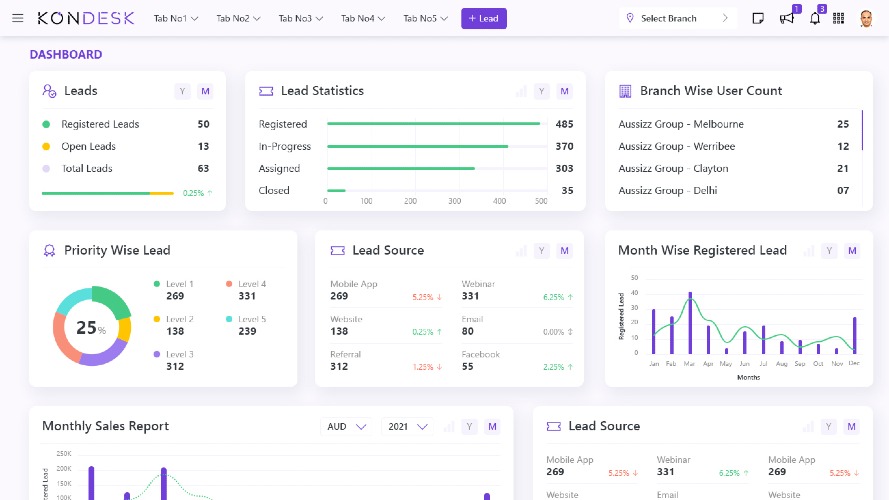Set bottom Lead Source card to monthly
889x500 pixels.
pyautogui.click(x=852, y=426)
